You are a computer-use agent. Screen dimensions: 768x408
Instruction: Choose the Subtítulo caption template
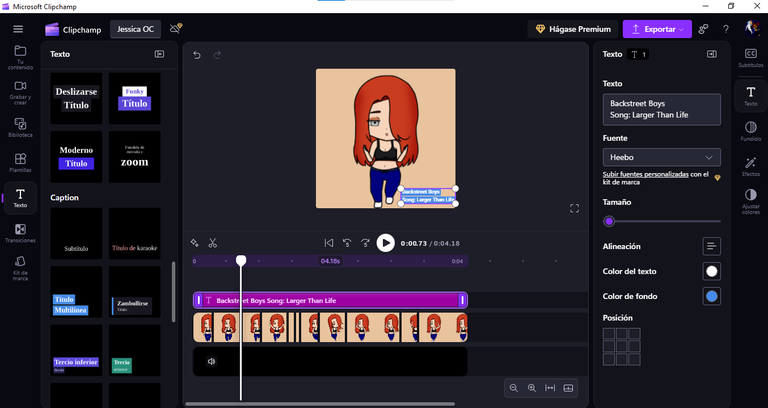(76, 234)
